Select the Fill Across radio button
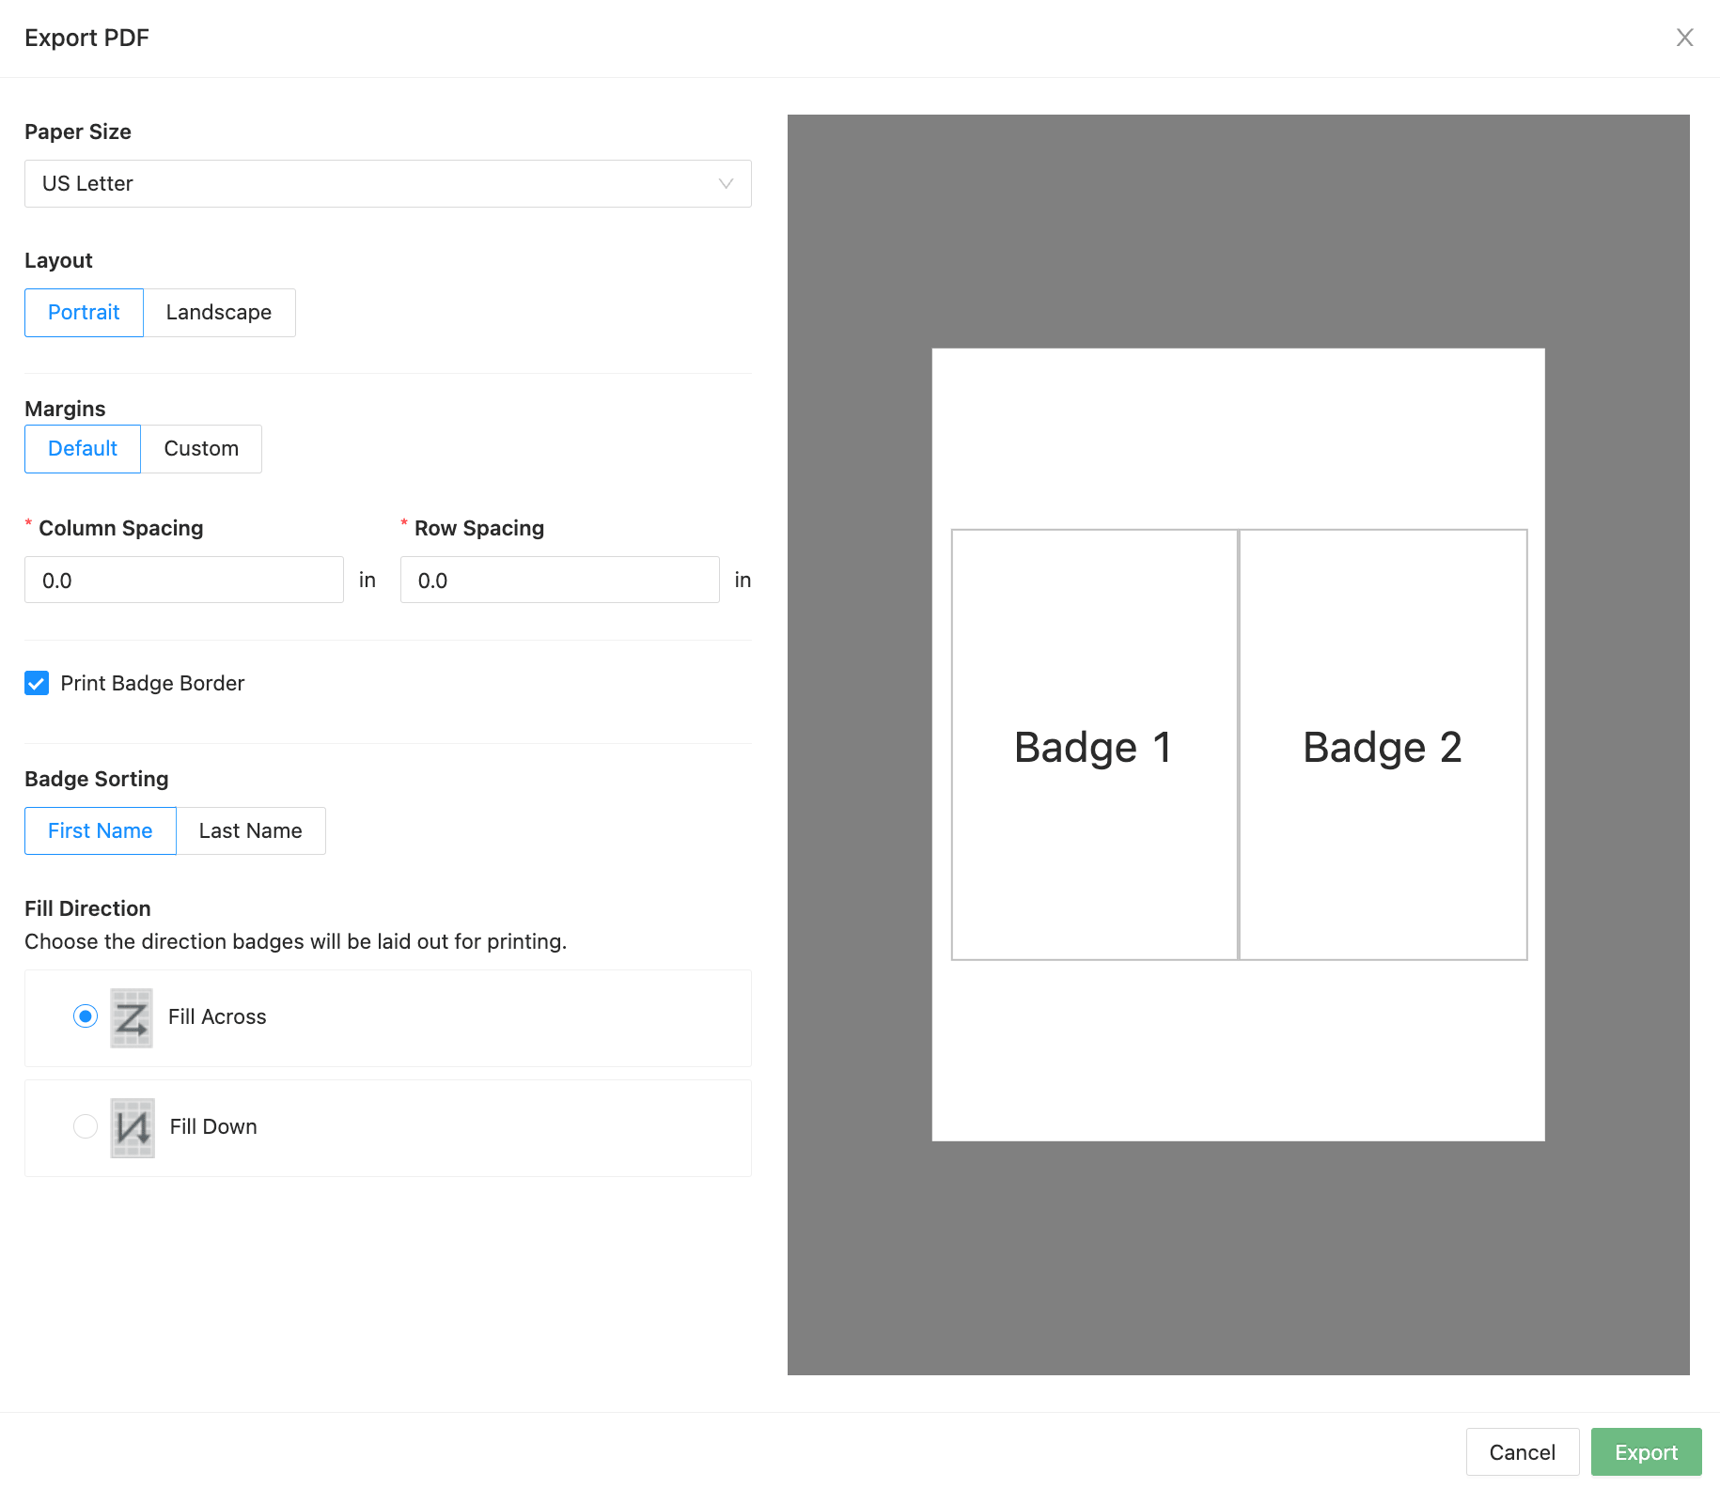Image resolution: width=1720 pixels, height=1488 pixels. click(x=85, y=1016)
